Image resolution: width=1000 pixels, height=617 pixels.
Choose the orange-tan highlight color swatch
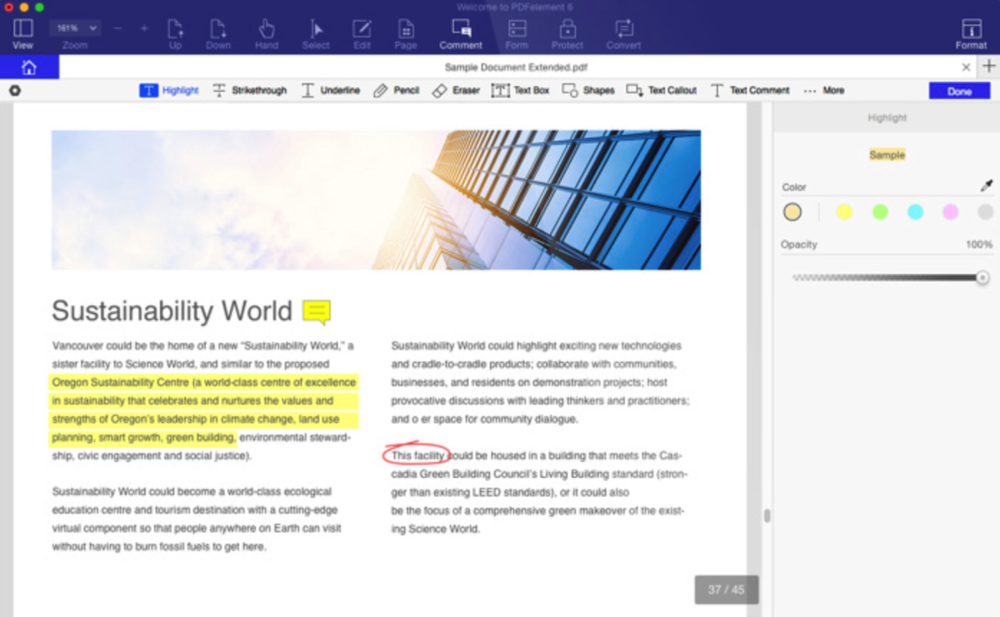click(792, 212)
